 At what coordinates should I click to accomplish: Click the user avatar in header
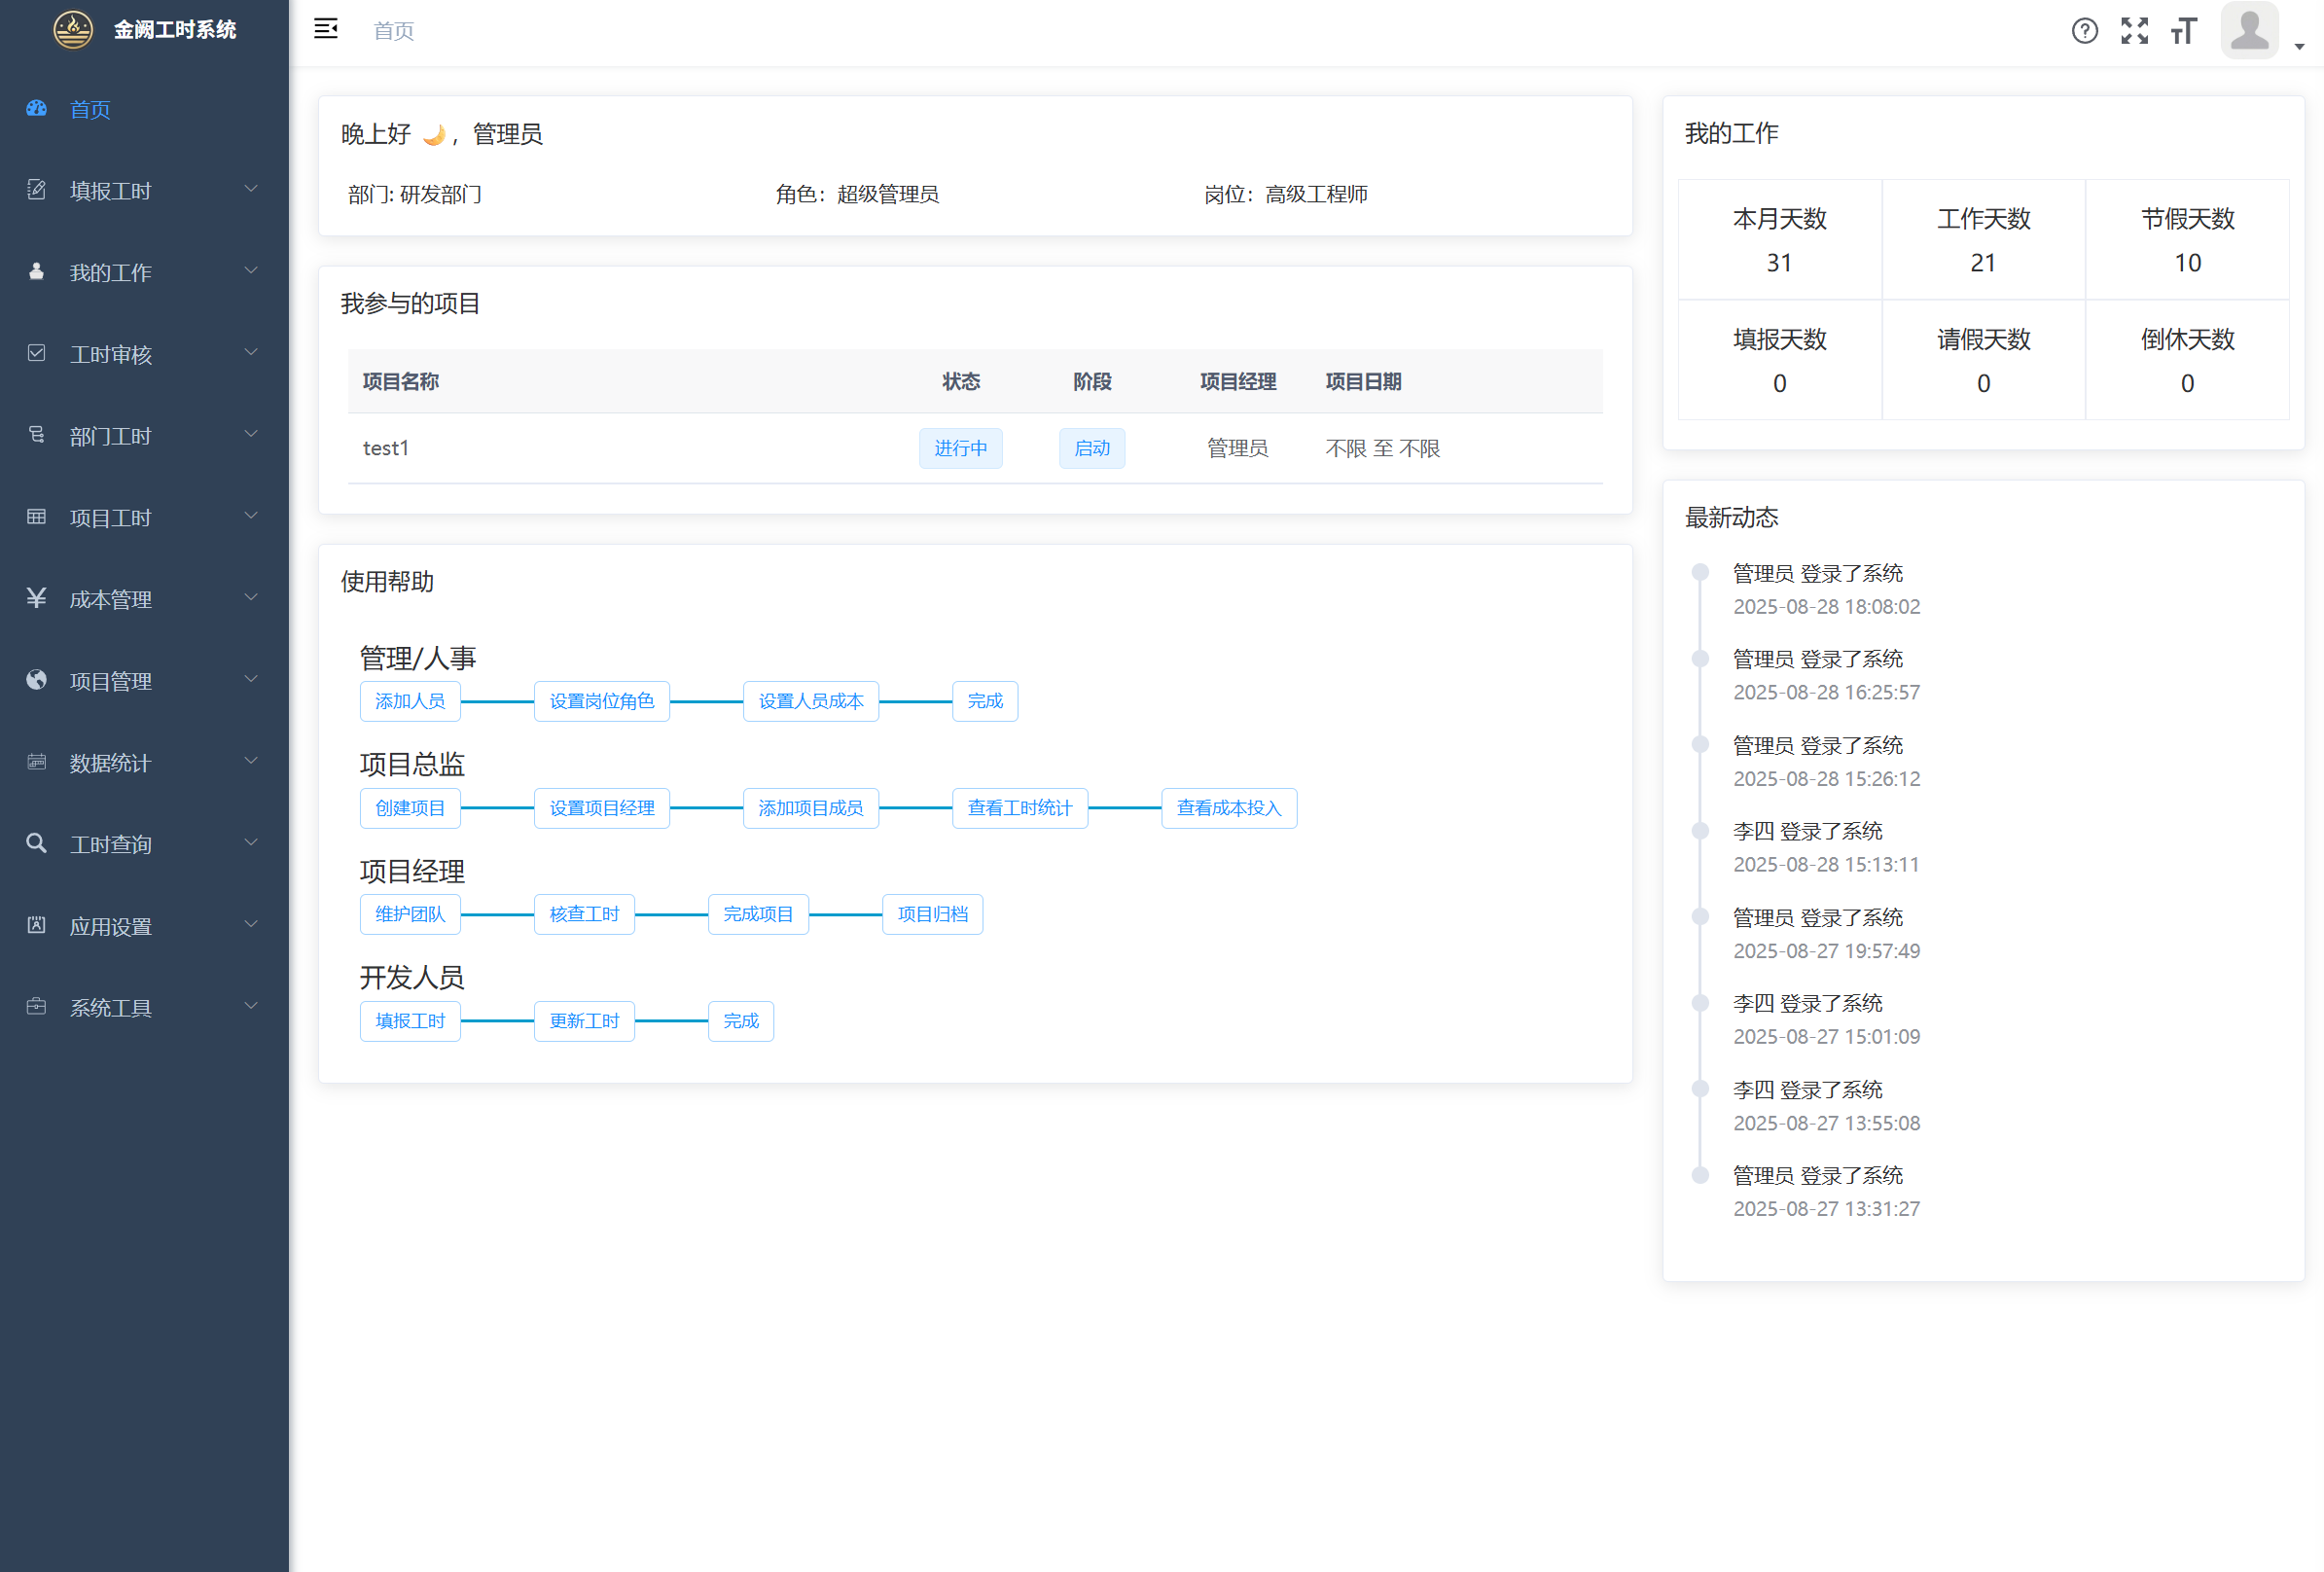pos(2248,30)
